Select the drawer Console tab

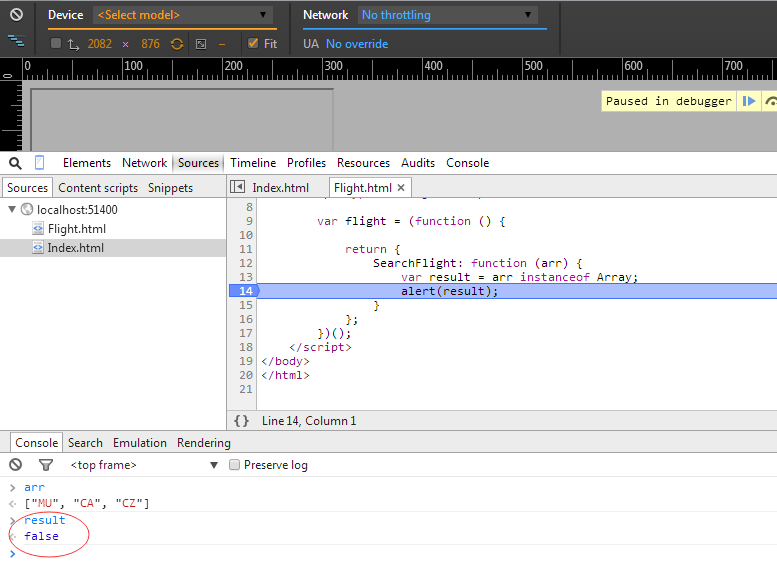pos(37,443)
